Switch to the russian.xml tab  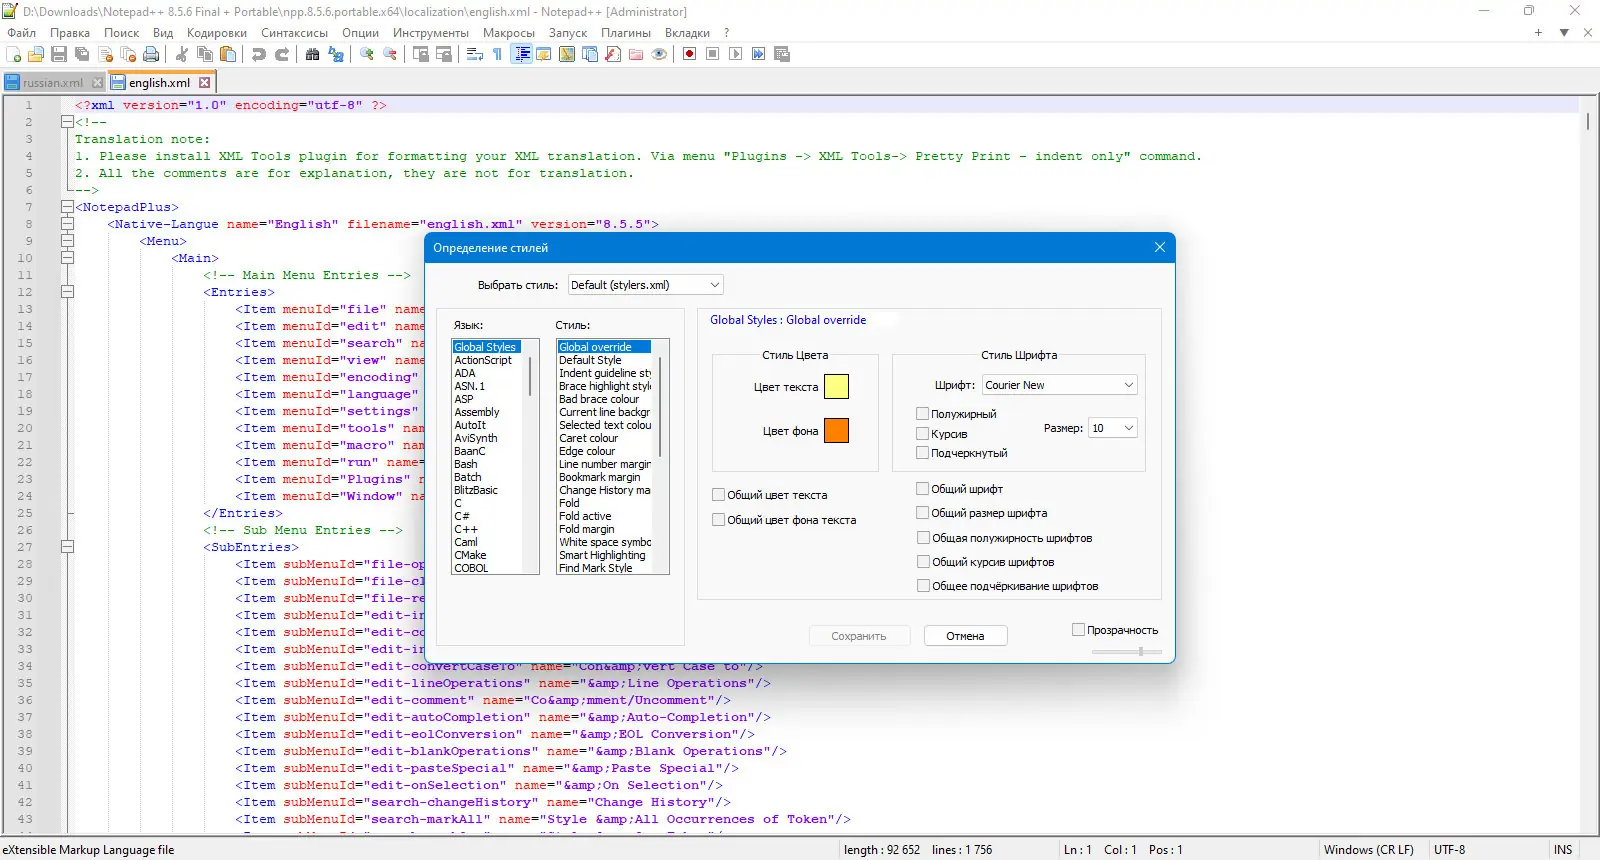pos(52,83)
